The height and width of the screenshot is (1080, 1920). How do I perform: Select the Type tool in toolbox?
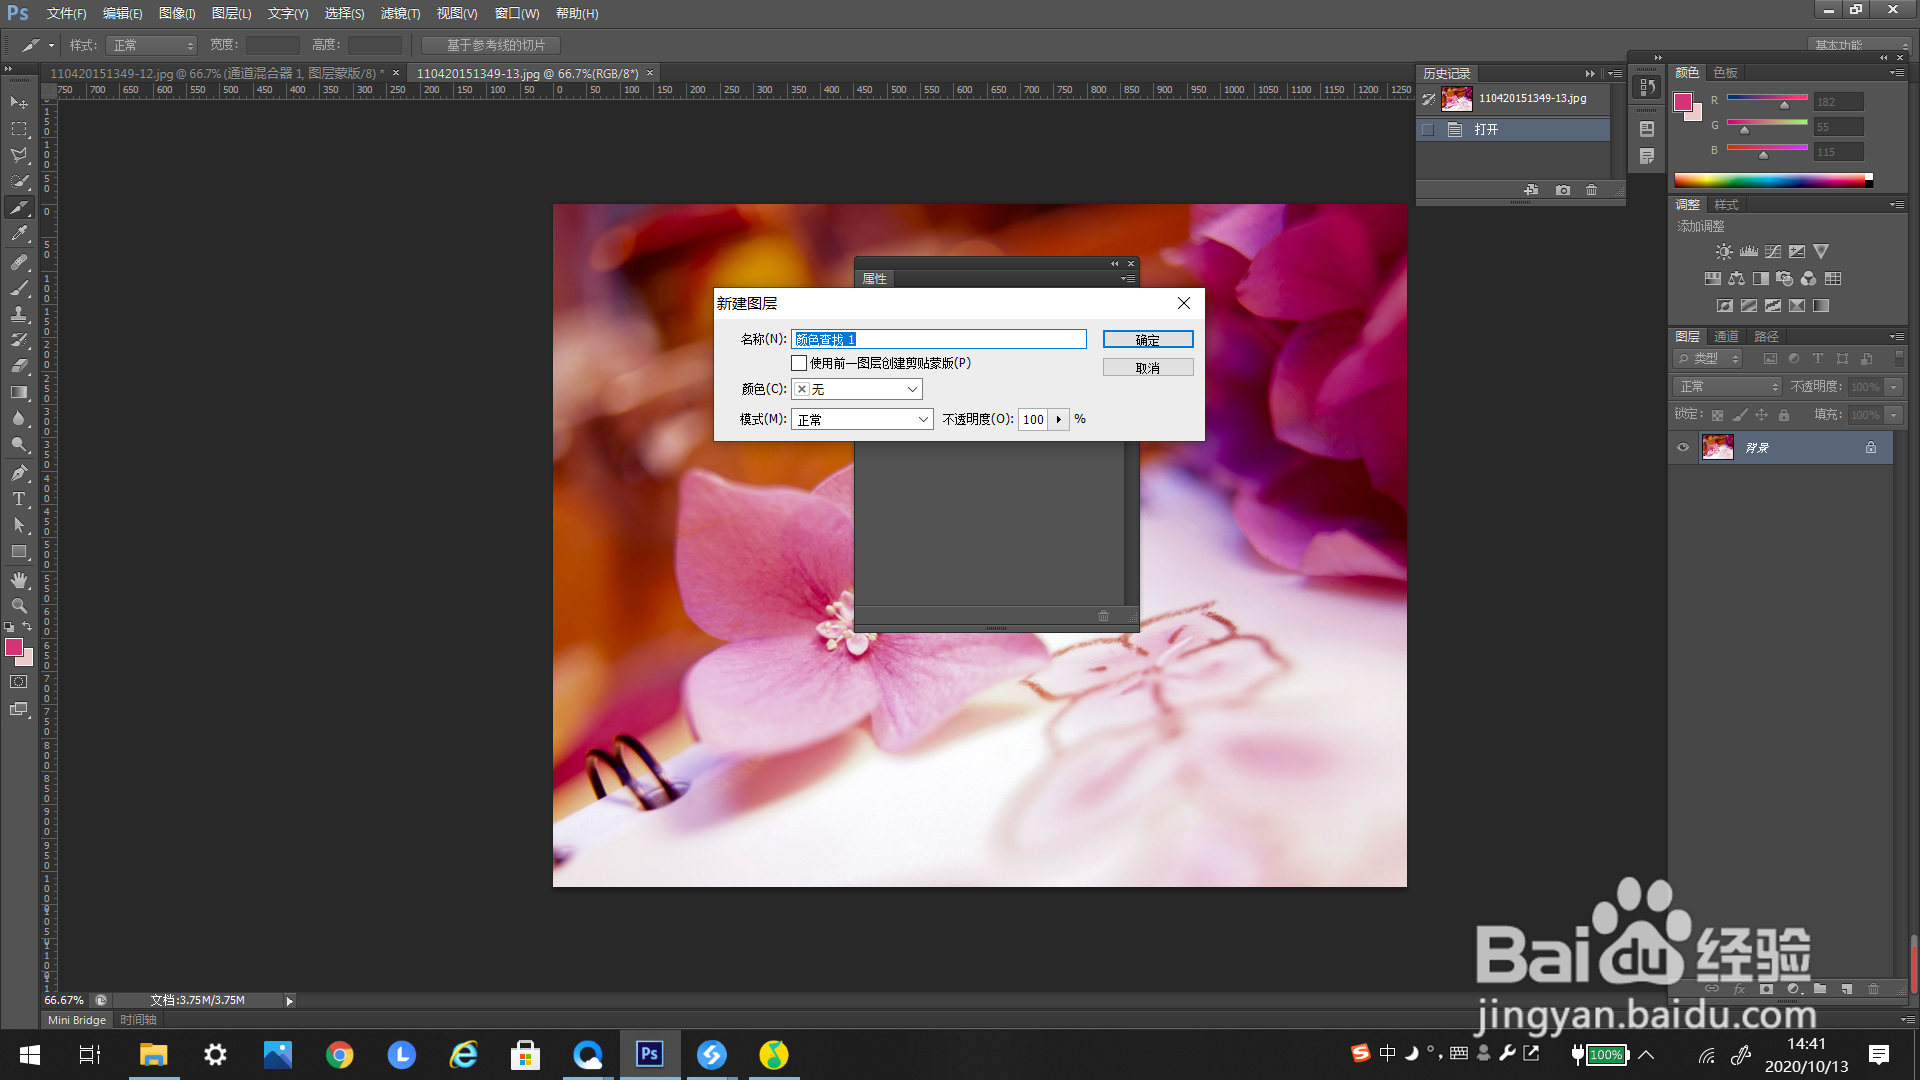pyautogui.click(x=19, y=499)
